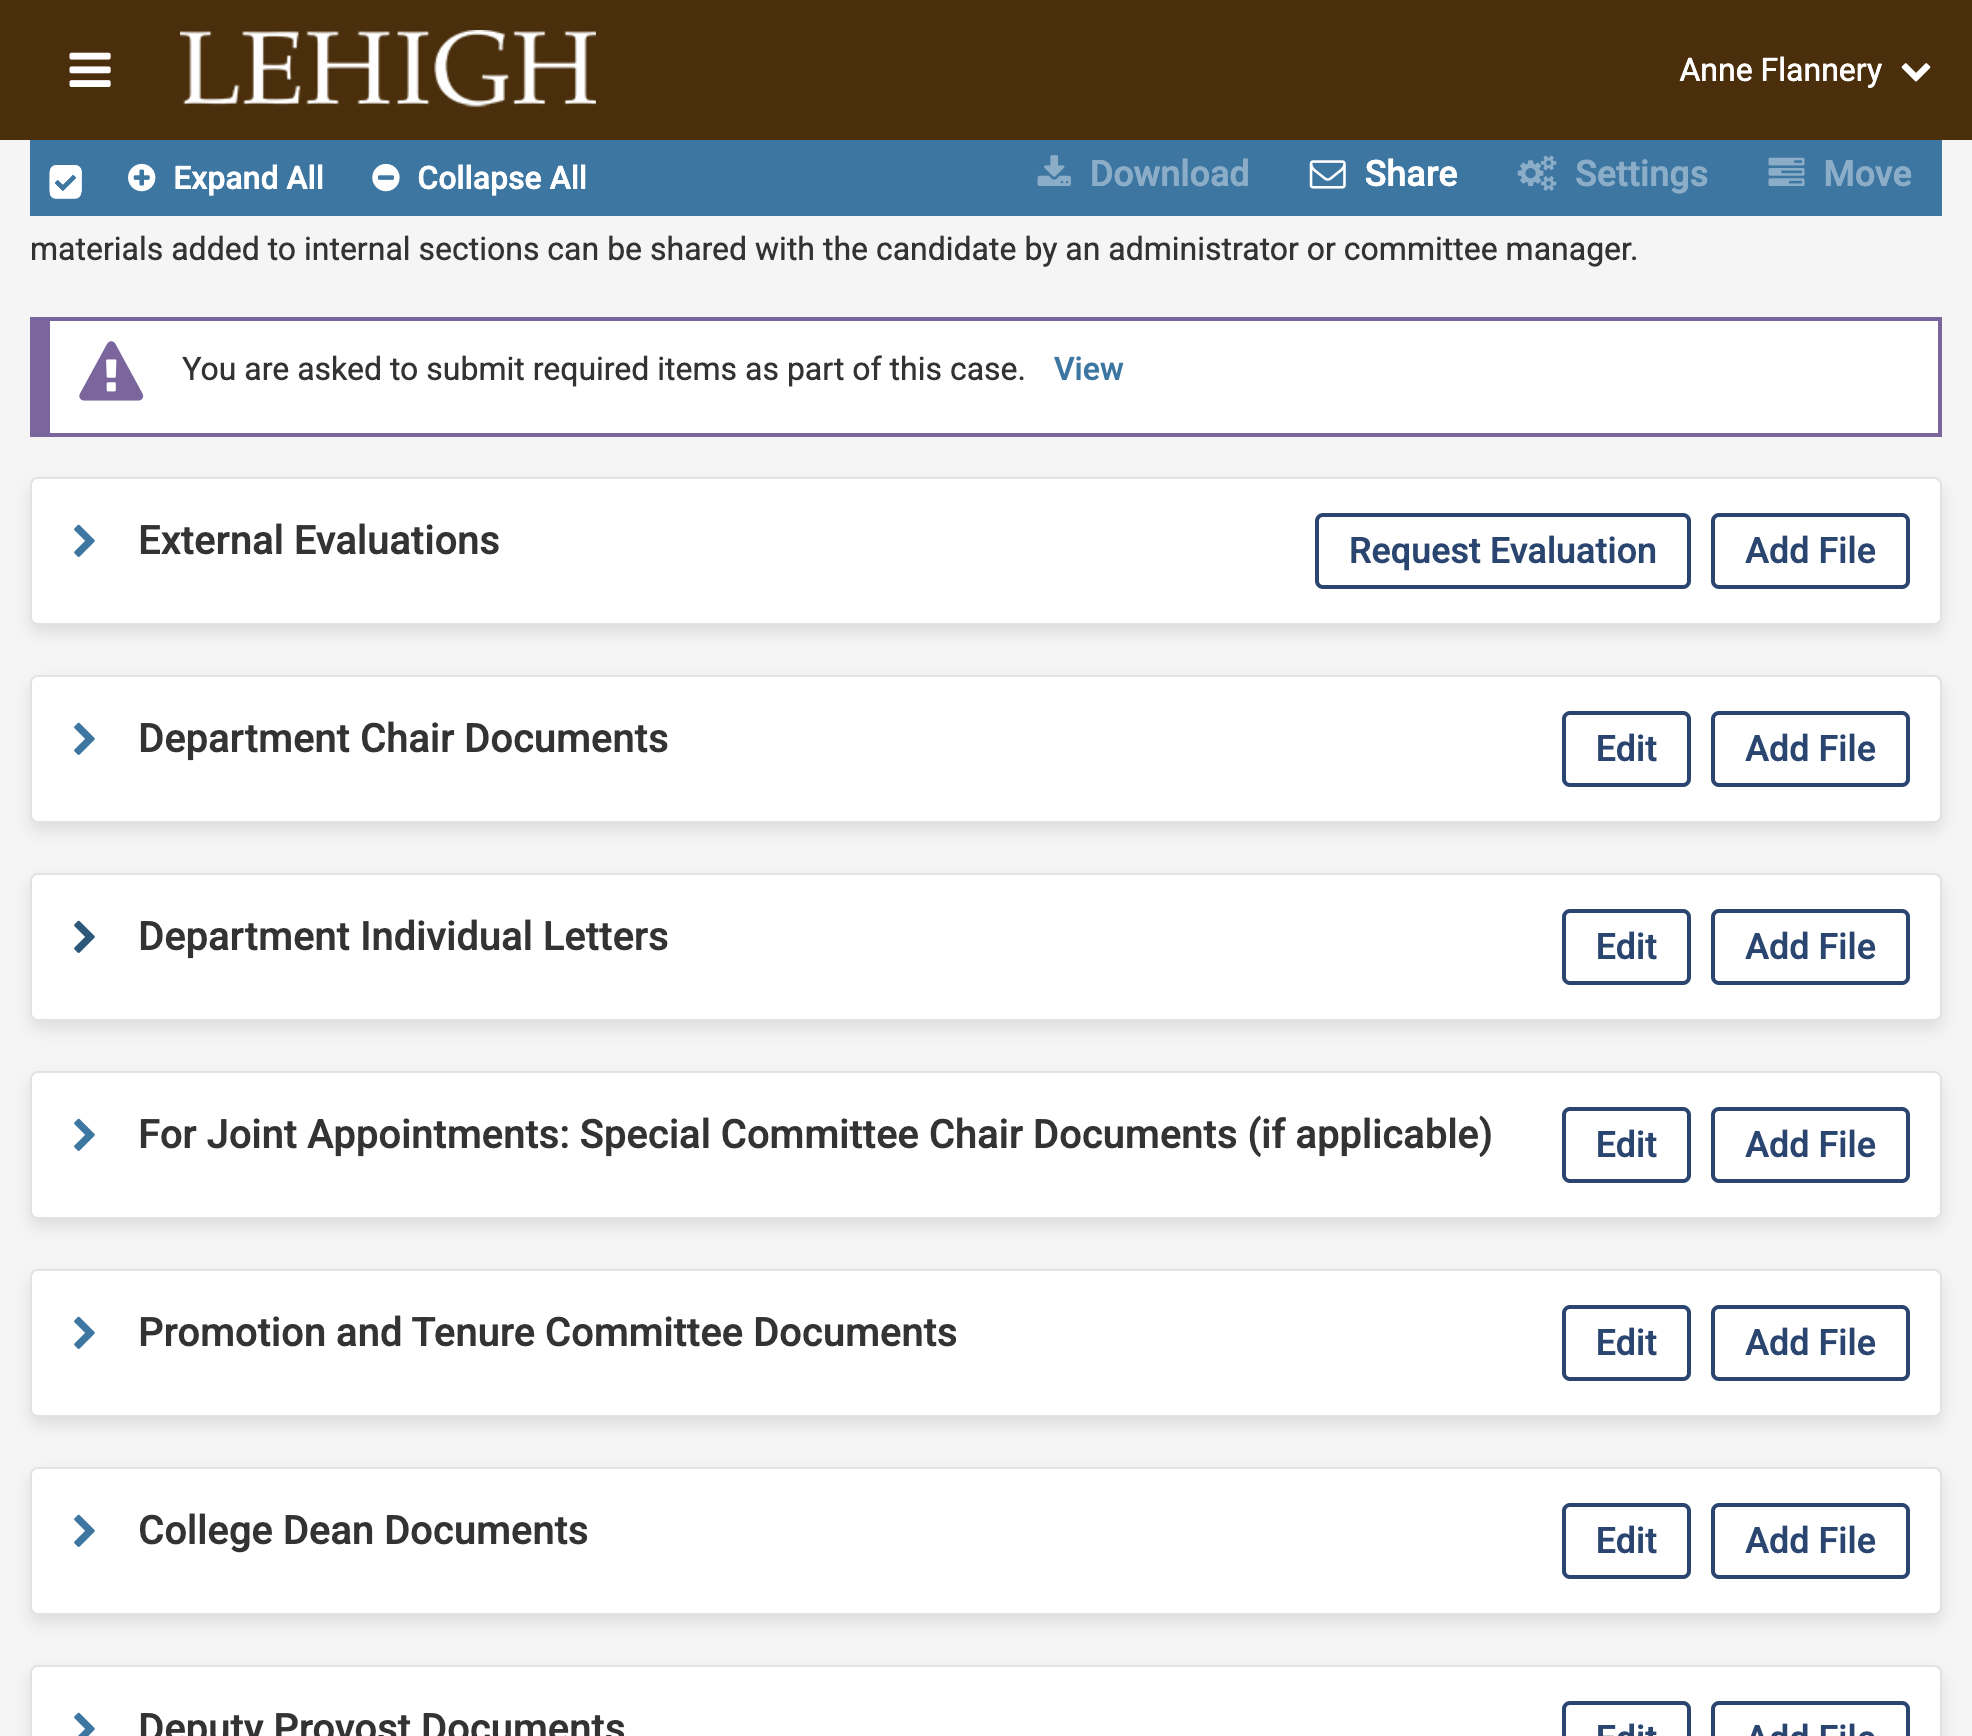Go to the LEHIGH logo home
Screen dimensions: 1972x1736
tap(389, 68)
